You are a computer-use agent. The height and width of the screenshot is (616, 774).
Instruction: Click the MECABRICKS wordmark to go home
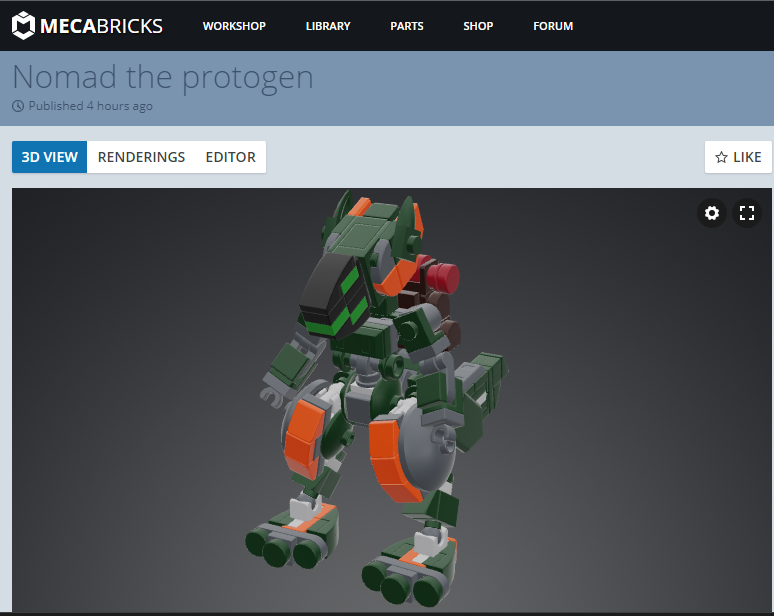point(100,26)
